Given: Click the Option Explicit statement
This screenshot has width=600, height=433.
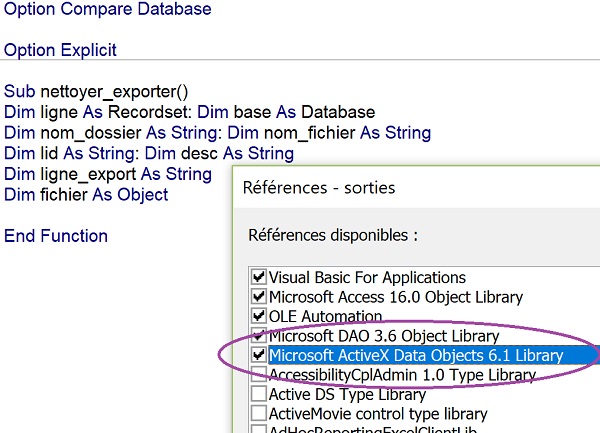Looking at the screenshot, I should click(x=60, y=49).
